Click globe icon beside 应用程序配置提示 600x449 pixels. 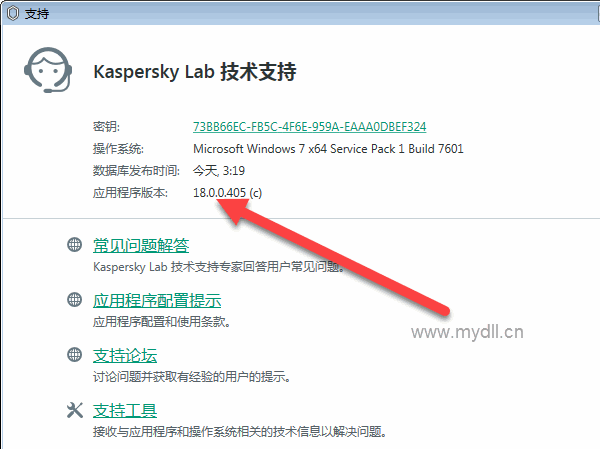coord(75,300)
